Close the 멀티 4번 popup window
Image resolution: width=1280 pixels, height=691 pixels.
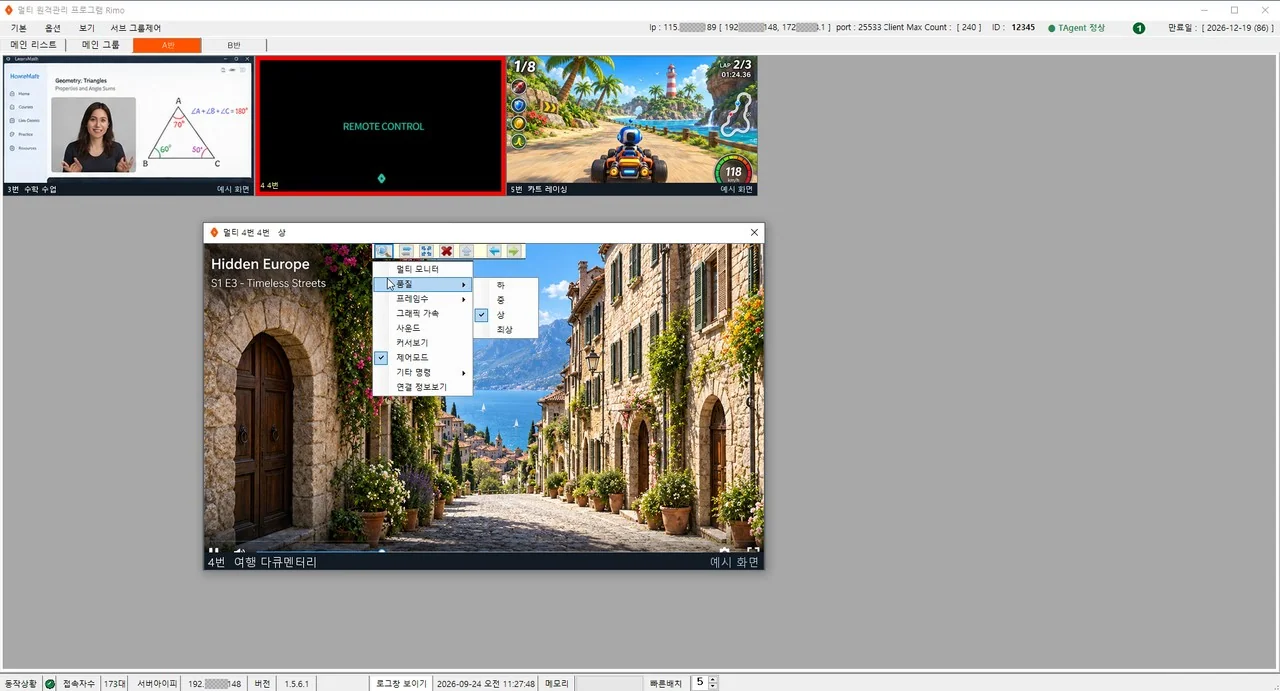pyautogui.click(x=754, y=232)
